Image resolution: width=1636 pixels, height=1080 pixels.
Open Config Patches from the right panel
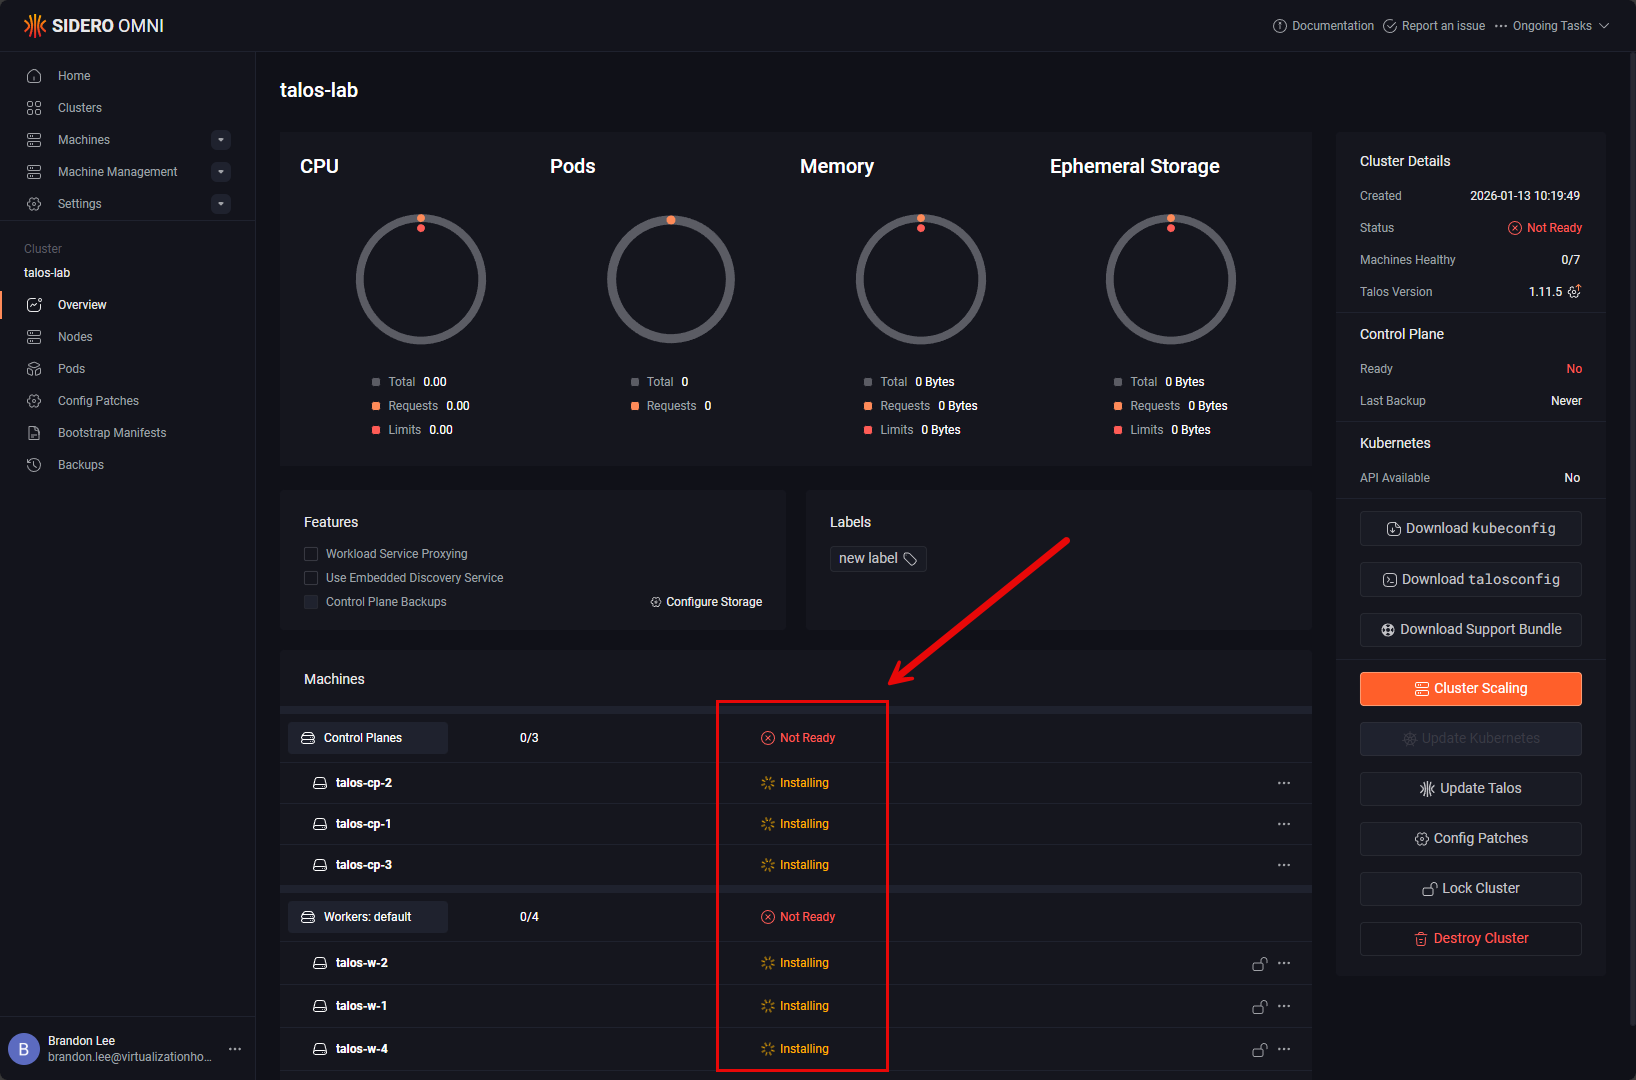coord(1471,839)
